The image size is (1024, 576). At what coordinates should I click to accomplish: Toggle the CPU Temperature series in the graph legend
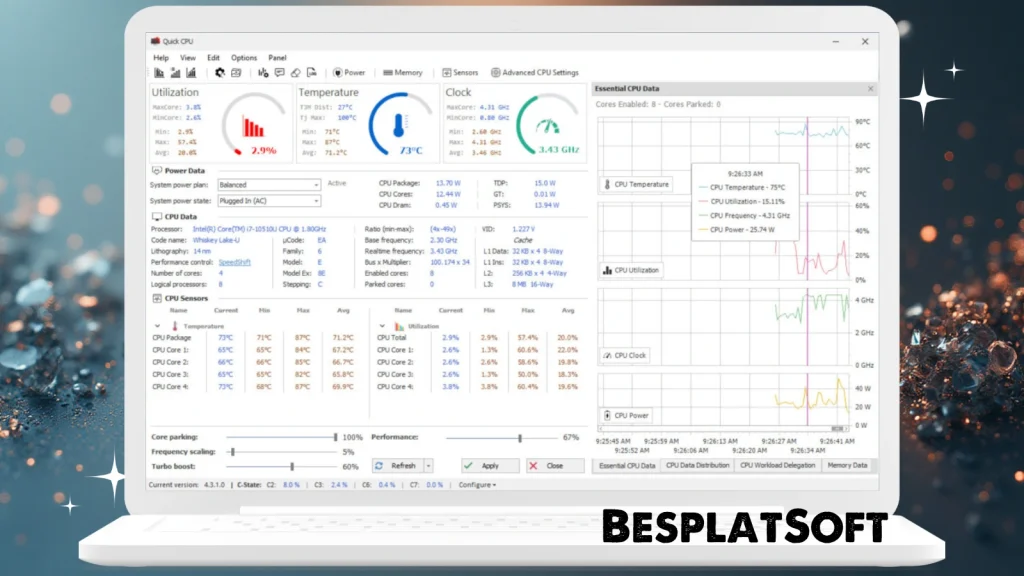[x=746, y=186]
